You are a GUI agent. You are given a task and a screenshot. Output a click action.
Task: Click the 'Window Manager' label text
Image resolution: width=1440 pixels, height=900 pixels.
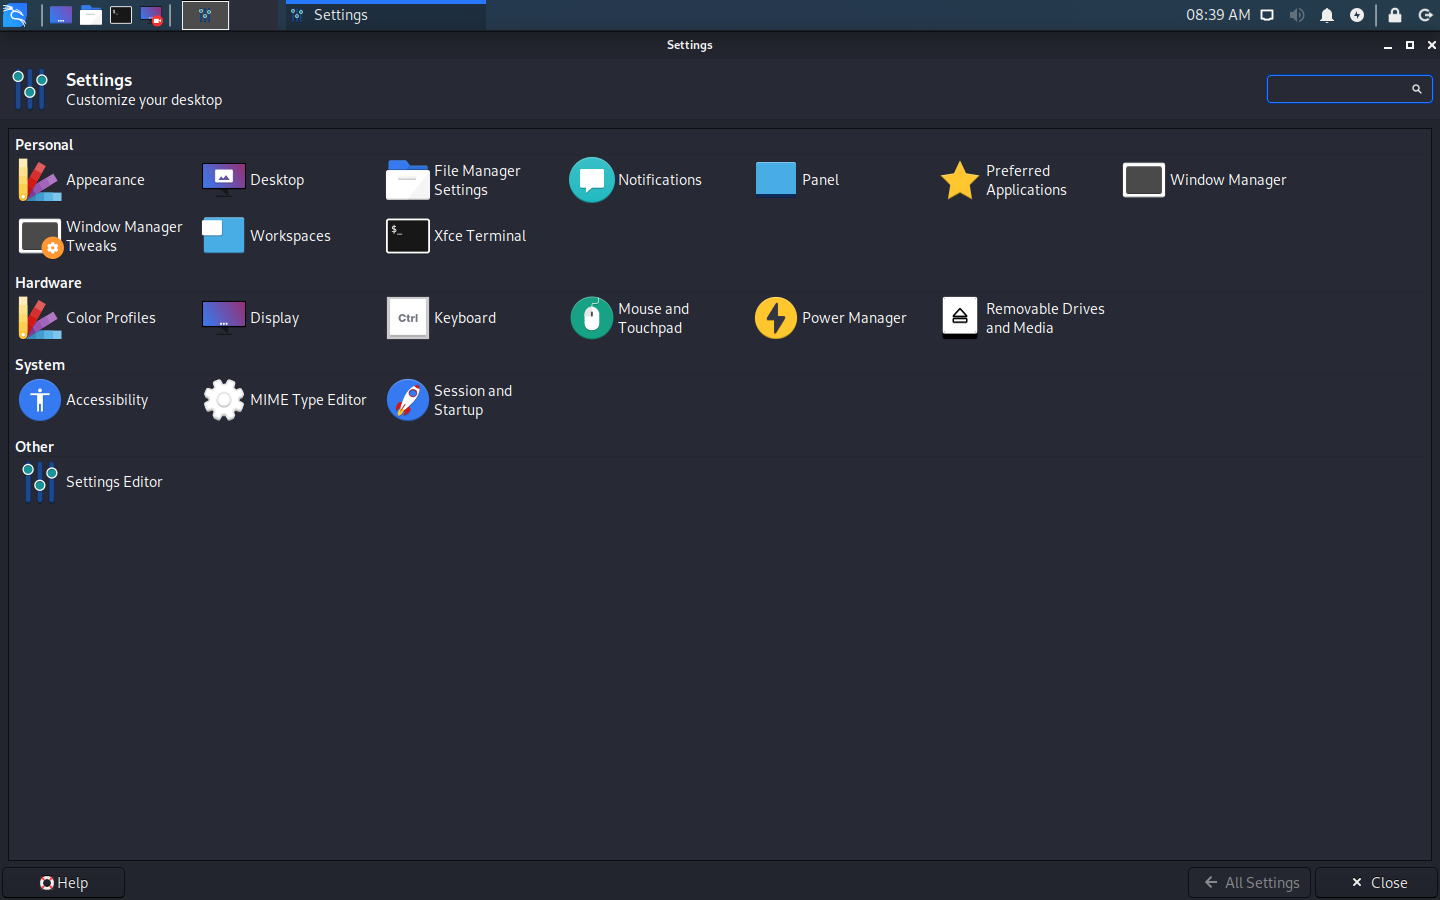click(x=1228, y=180)
